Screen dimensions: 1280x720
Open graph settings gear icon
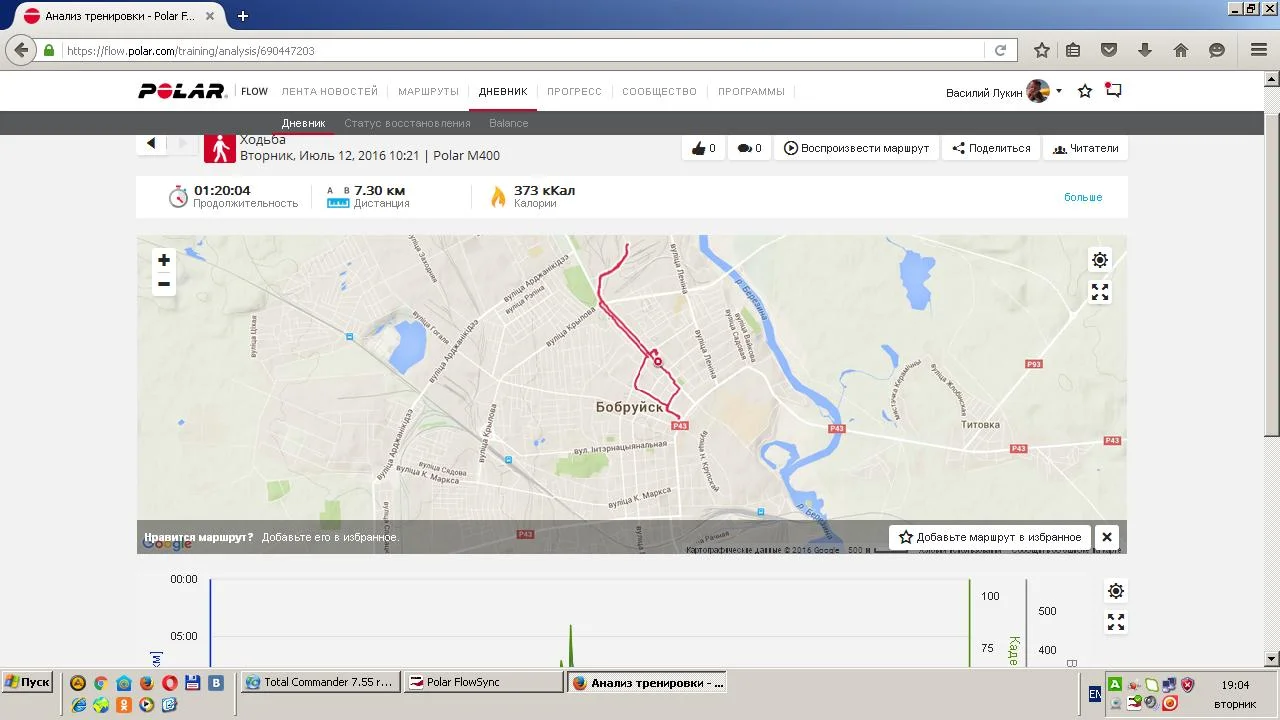[1116, 591]
